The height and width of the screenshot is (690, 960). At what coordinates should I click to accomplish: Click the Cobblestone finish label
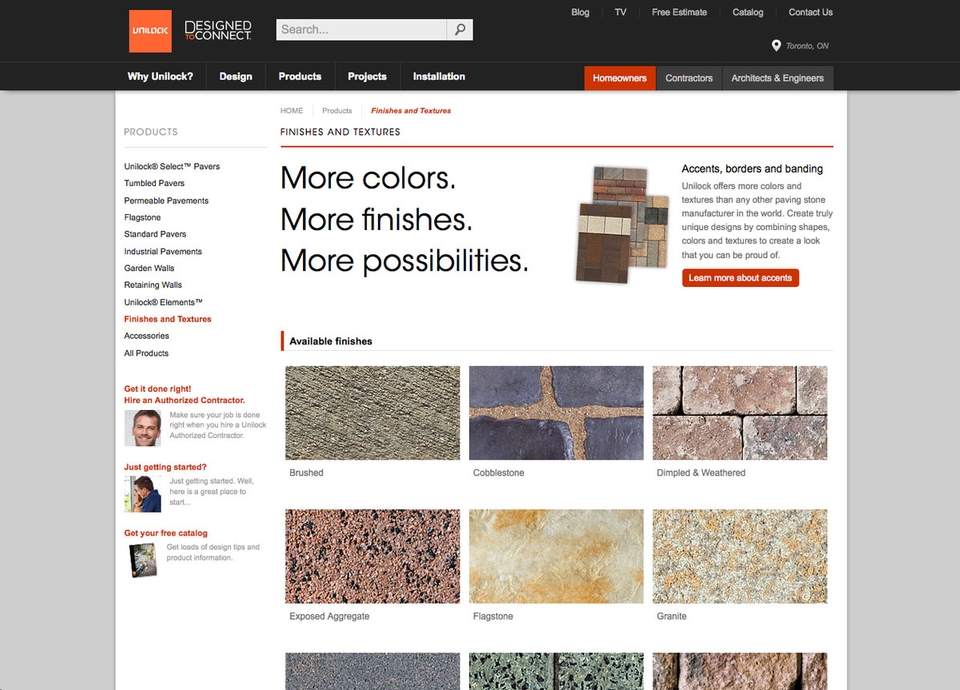(498, 473)
